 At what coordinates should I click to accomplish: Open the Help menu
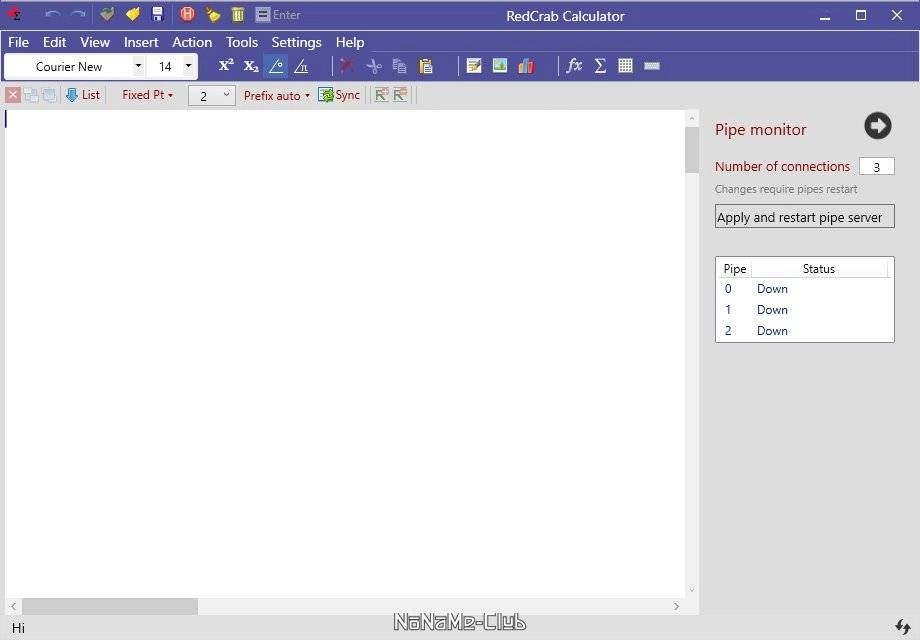350,42
